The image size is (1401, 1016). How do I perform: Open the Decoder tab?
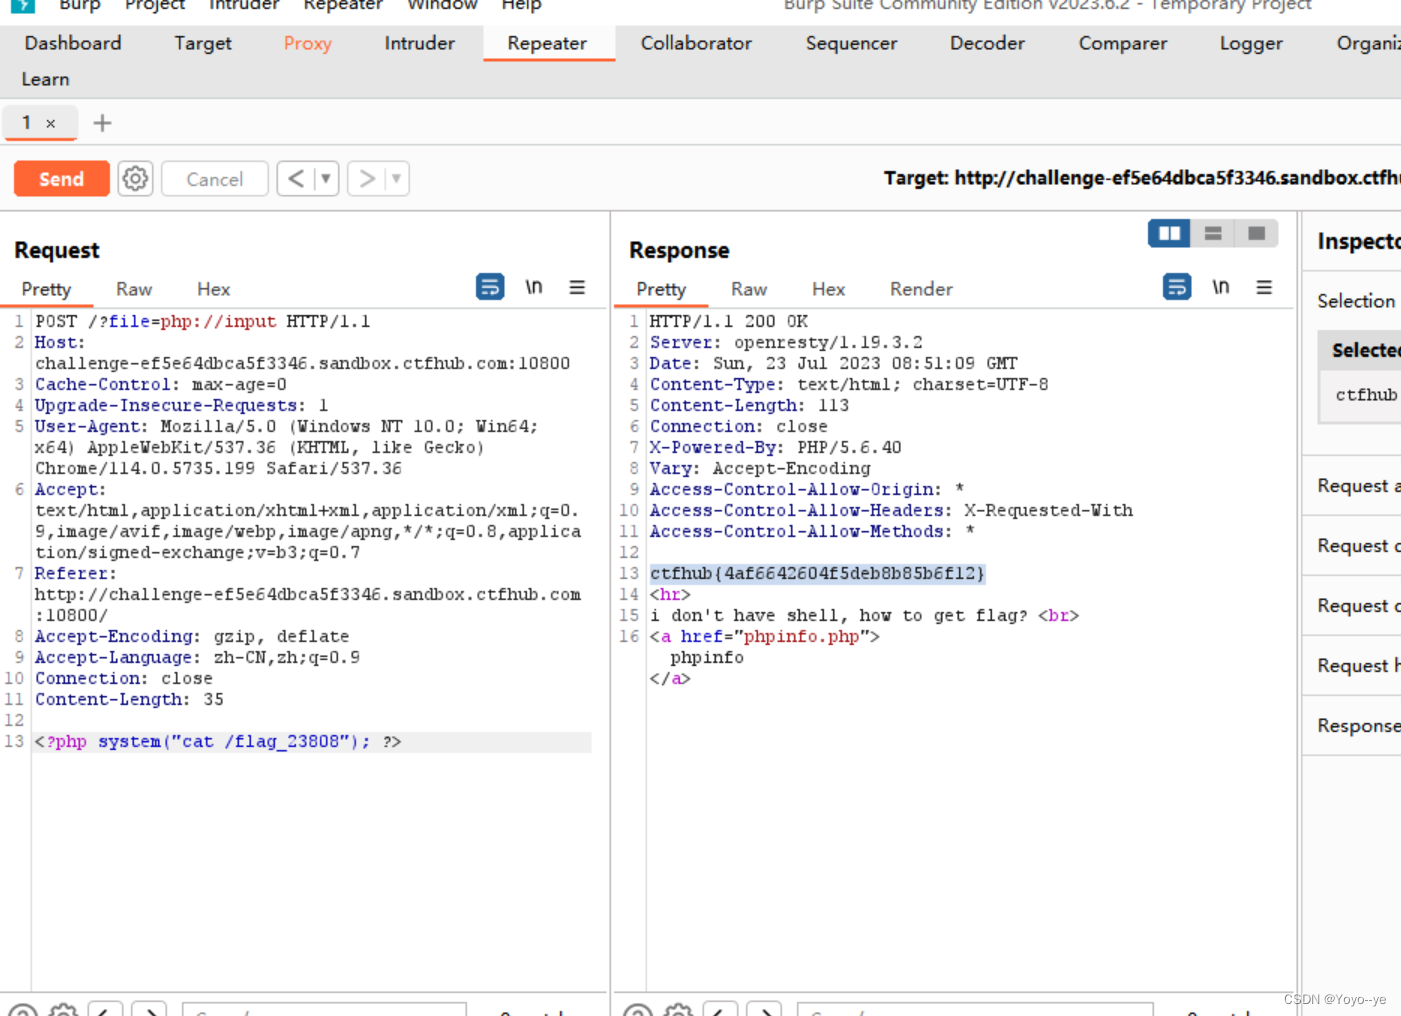(987, 43)
